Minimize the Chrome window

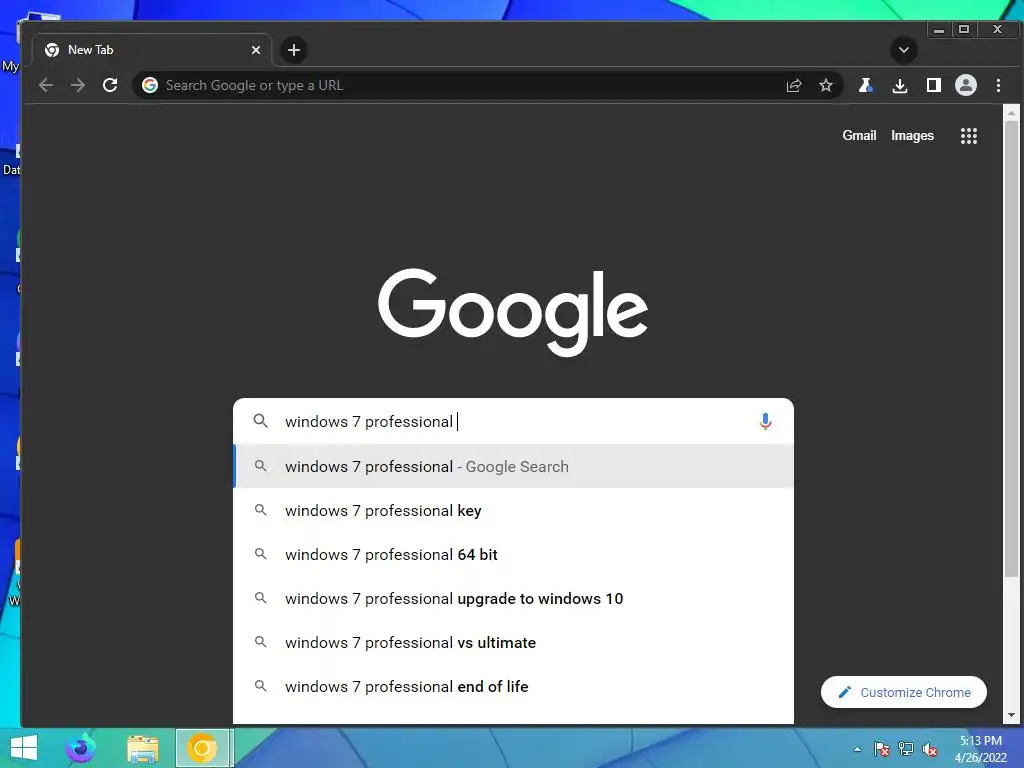[x=939, y=29]
